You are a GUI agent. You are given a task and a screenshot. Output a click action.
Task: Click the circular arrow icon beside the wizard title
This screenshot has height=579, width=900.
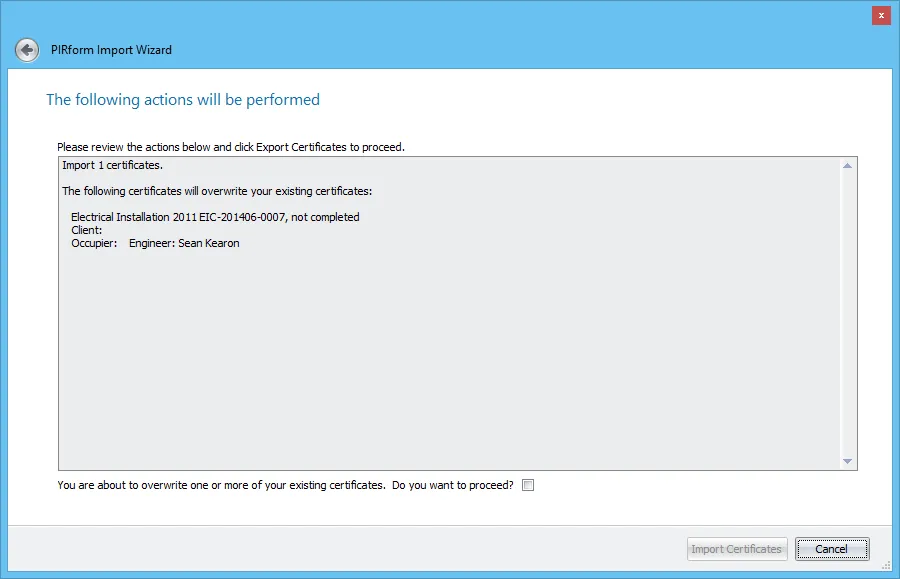click(26, 49)
